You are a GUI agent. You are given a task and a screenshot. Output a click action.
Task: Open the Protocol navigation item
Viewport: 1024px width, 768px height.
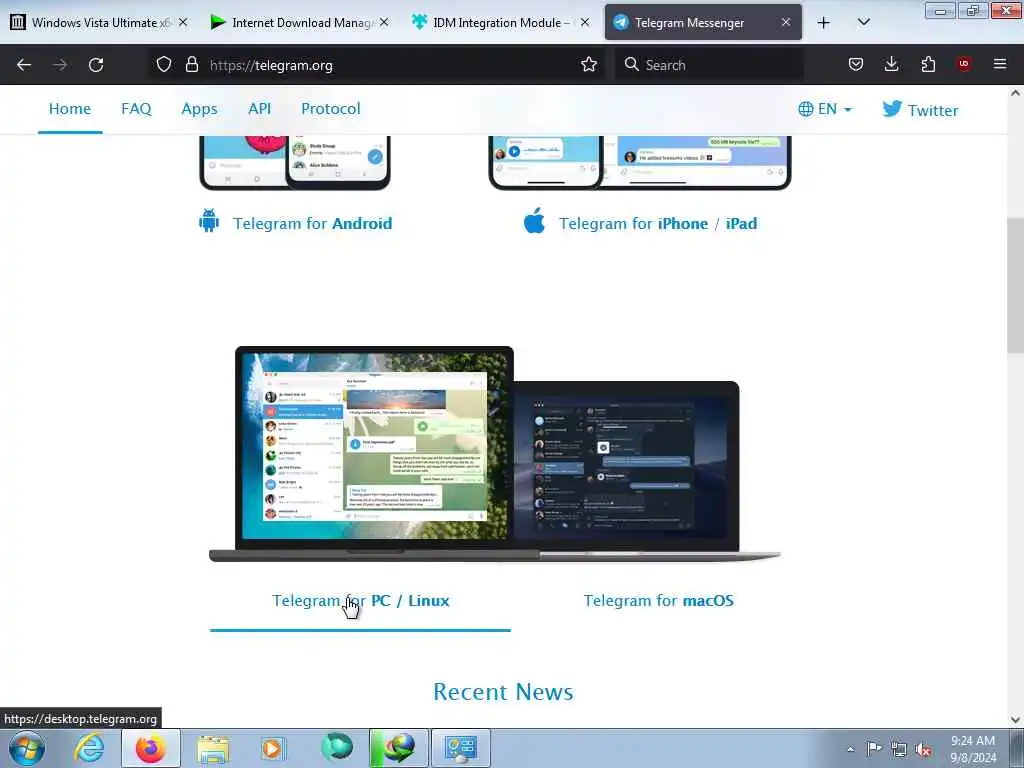pos(330,108)
